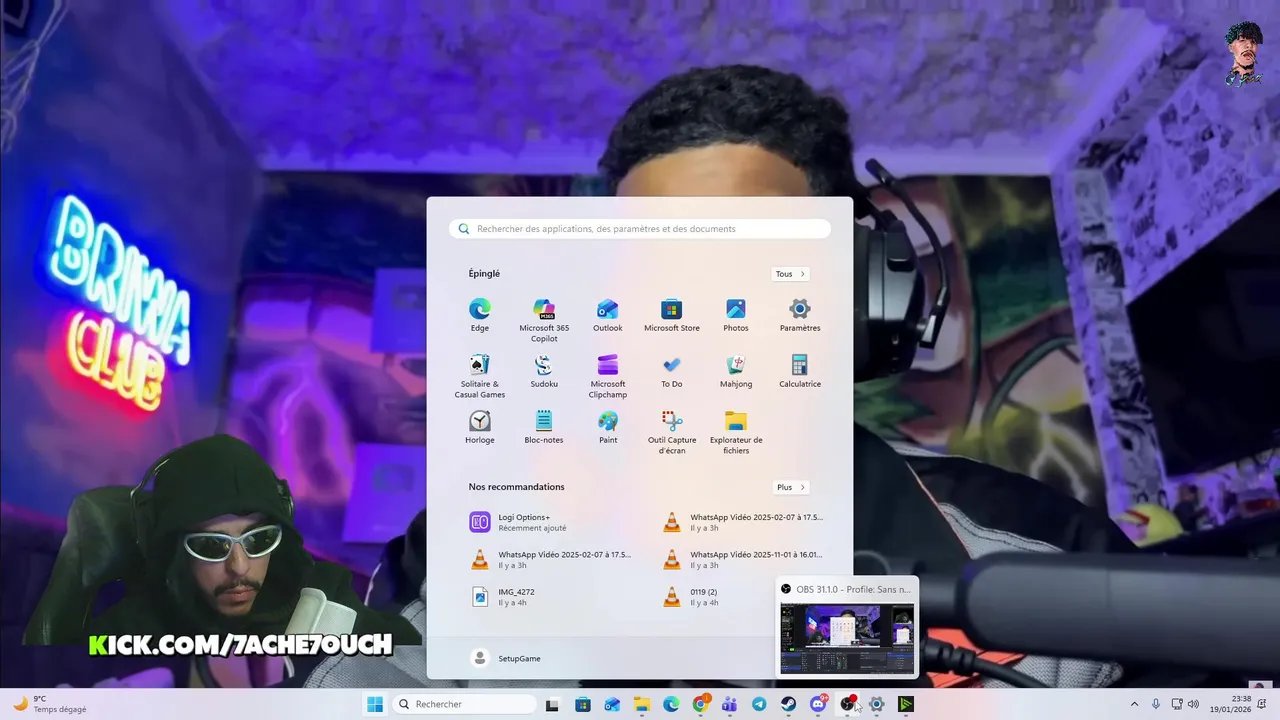Click the Windows Start button in taskbar

point(375,704)
